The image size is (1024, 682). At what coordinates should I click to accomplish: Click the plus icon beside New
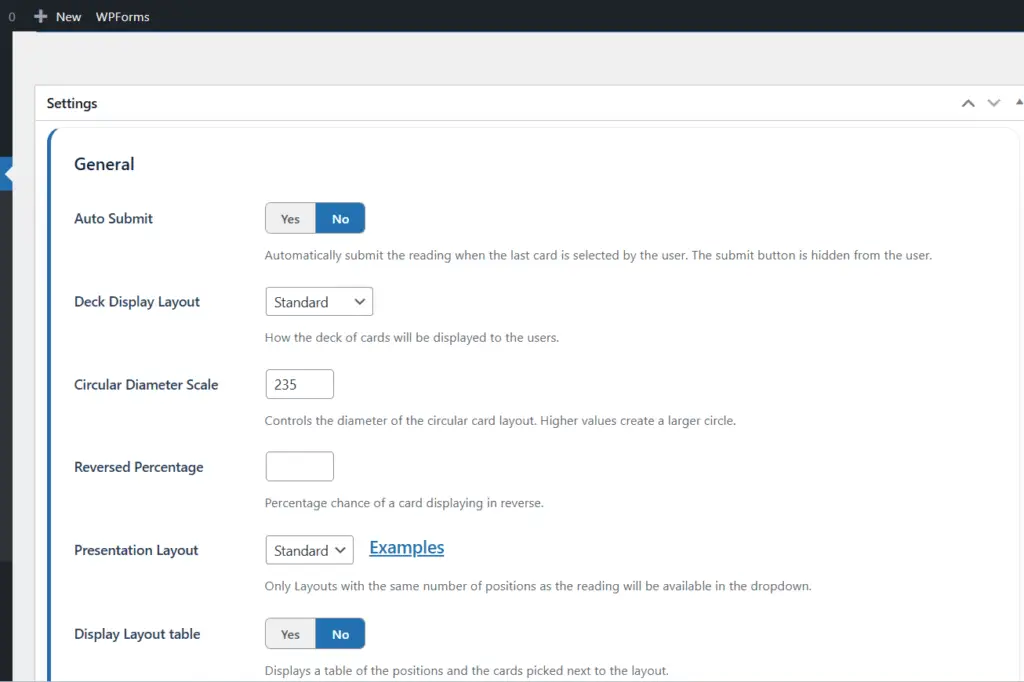[40, 16]
